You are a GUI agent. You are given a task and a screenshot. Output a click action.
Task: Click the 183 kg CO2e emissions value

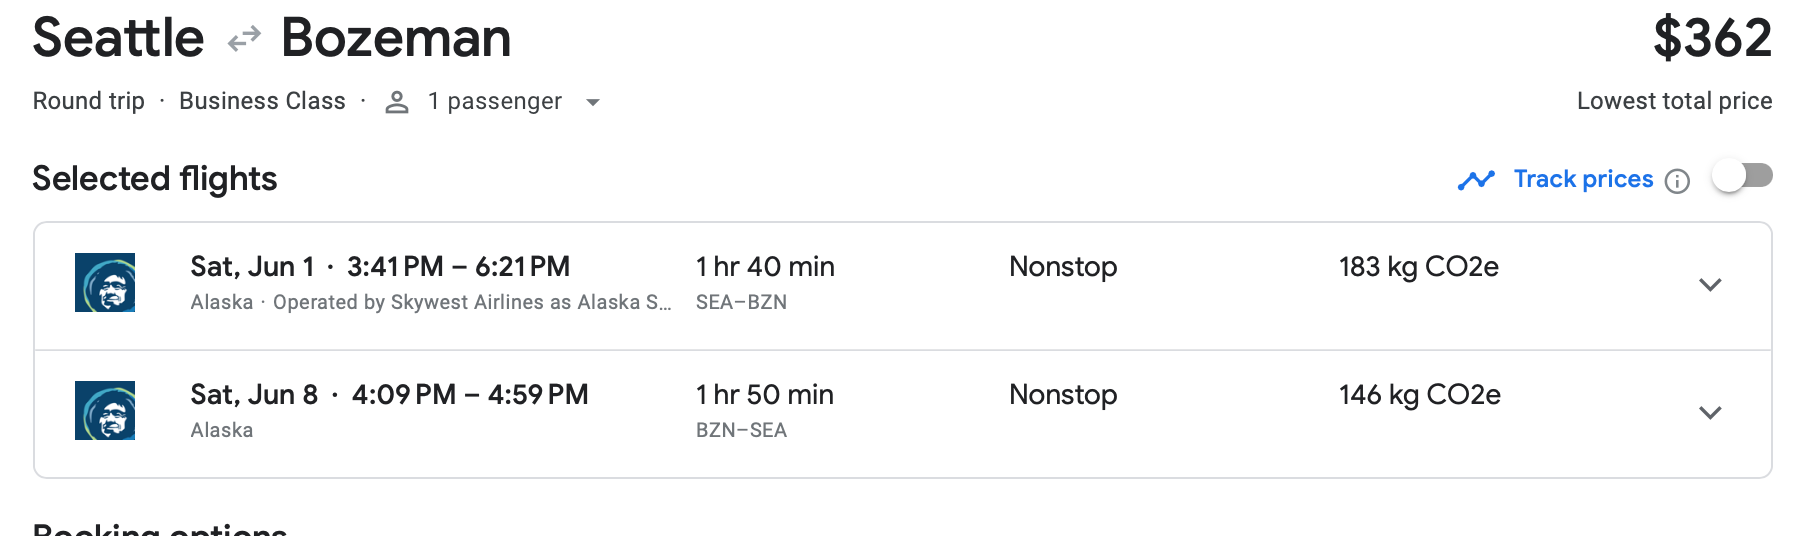click(x=1418, y=267)
